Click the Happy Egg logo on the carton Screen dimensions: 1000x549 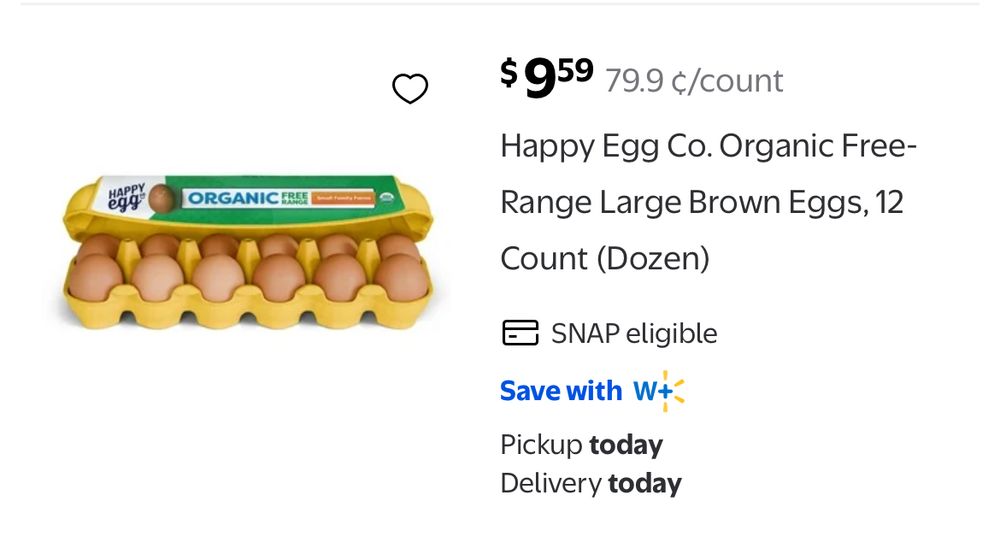(127, 197)
